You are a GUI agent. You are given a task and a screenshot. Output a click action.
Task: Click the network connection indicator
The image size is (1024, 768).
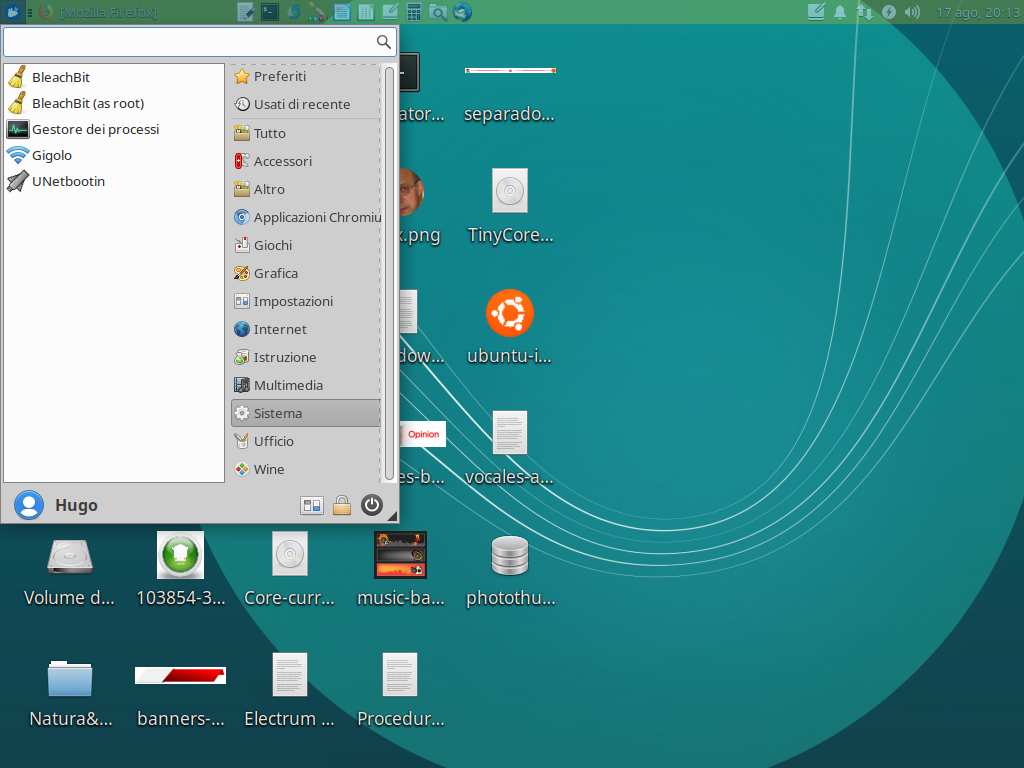tap(865, 12)
